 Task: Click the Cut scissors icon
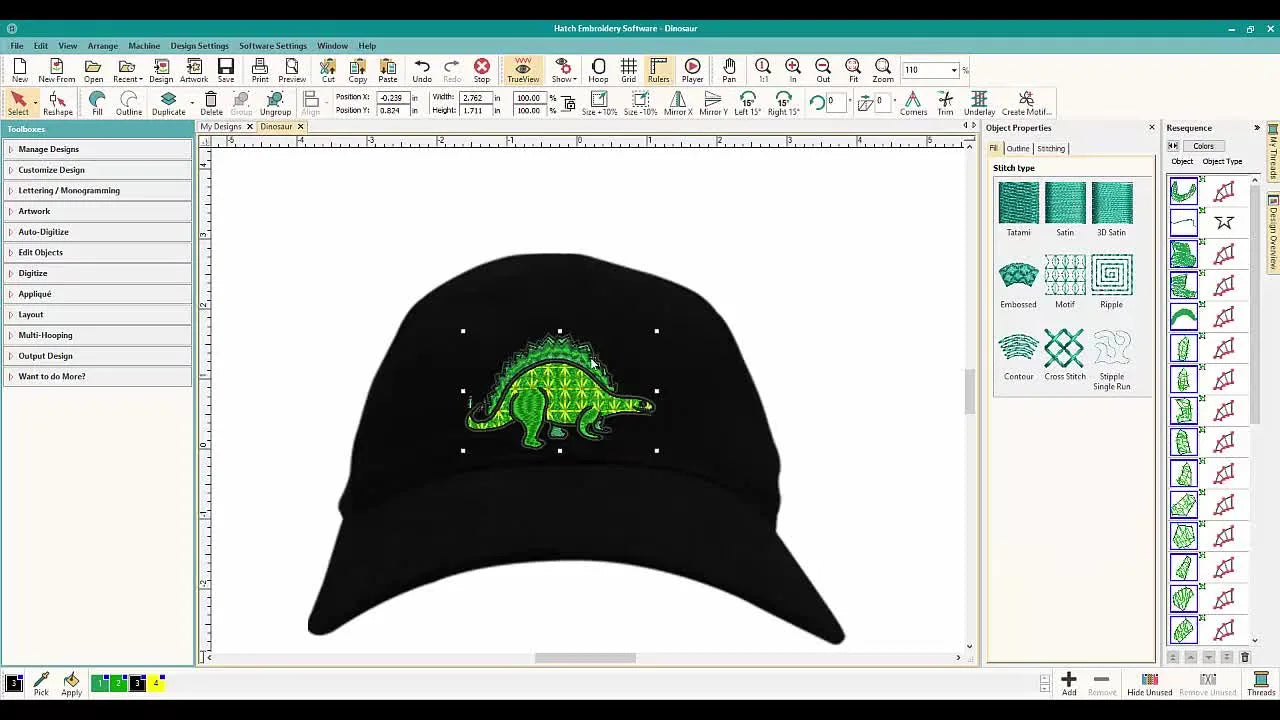pyautogui.click(x=328, y=70)
